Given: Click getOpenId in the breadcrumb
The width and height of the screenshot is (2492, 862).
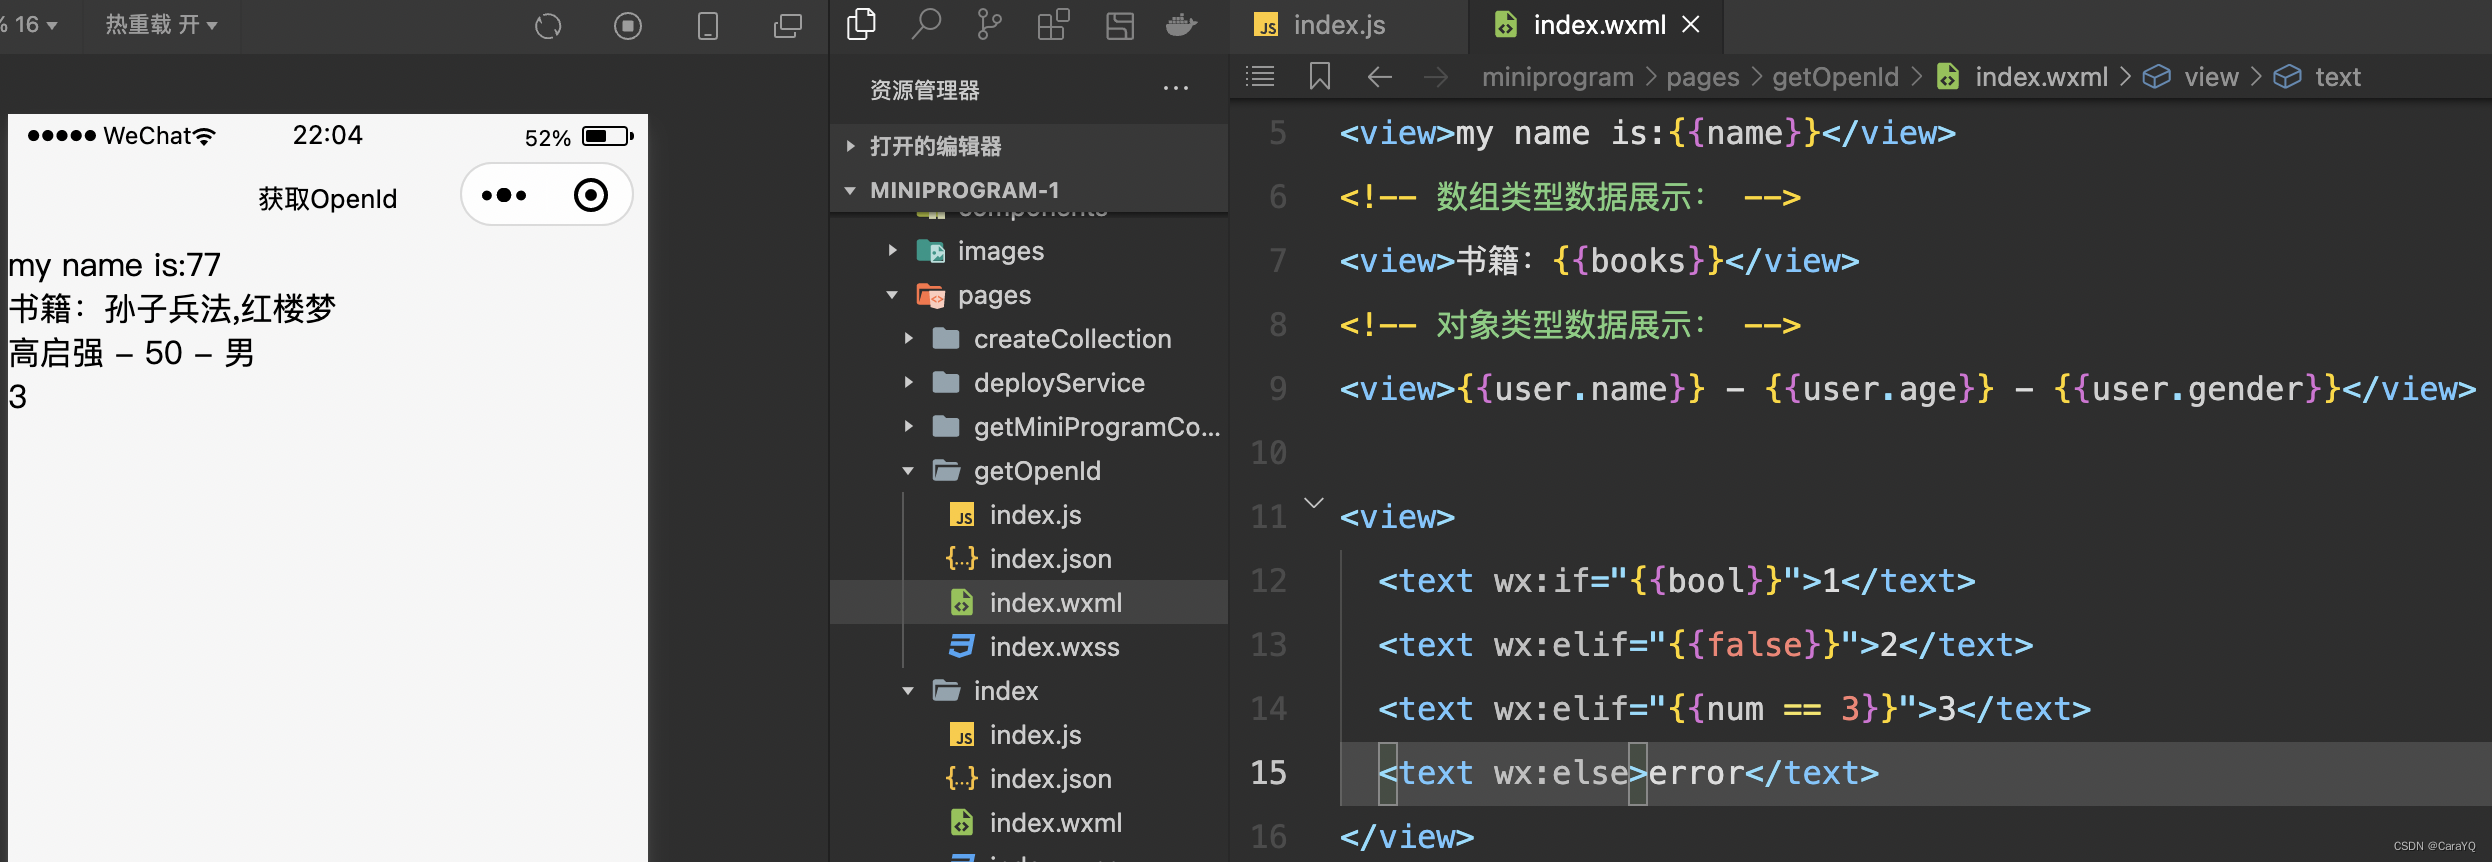Looking at the screenshot, I should pos(1835,77).
